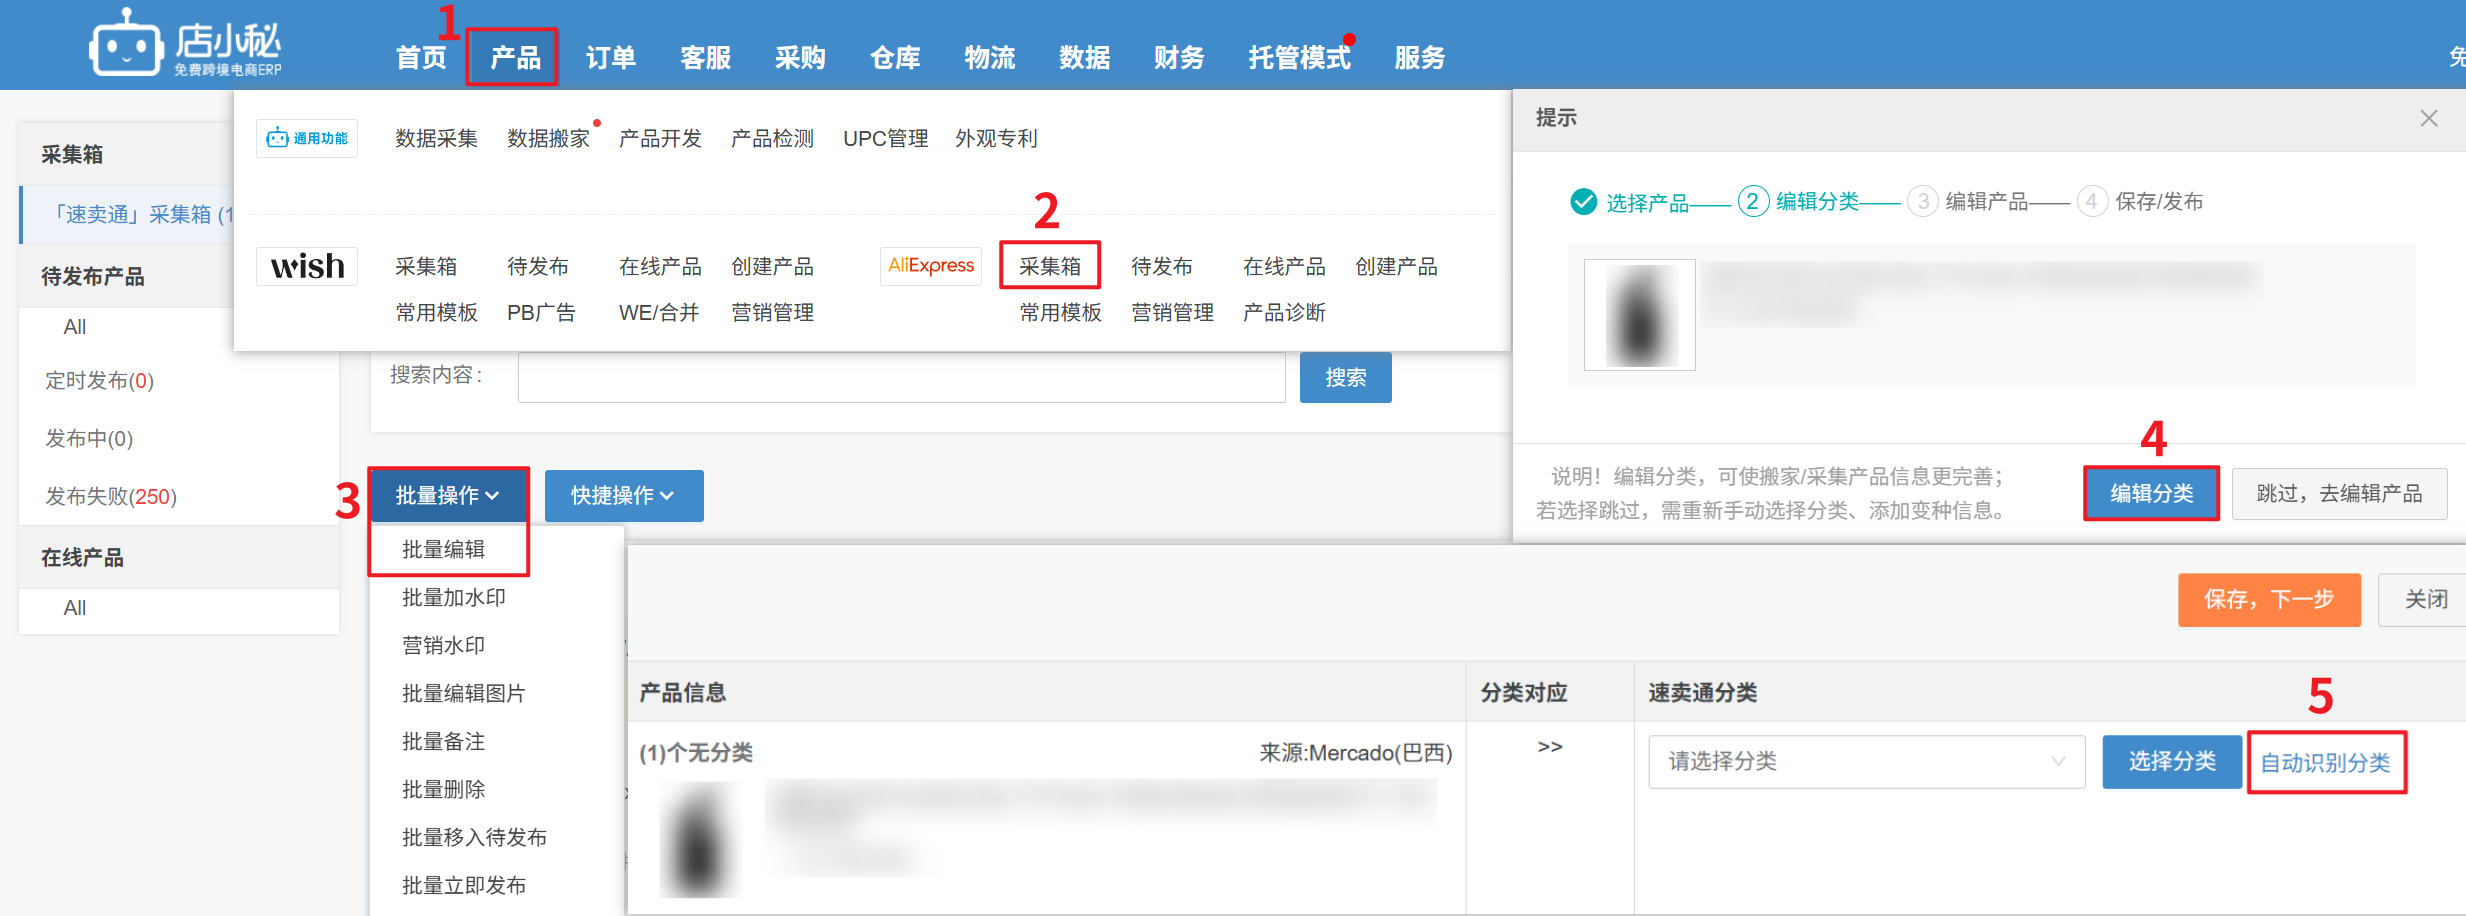This screenshot has height=916, width=2466.
Task: Click into the 搜索内容 input field
Action: click(x=901, y=378)
